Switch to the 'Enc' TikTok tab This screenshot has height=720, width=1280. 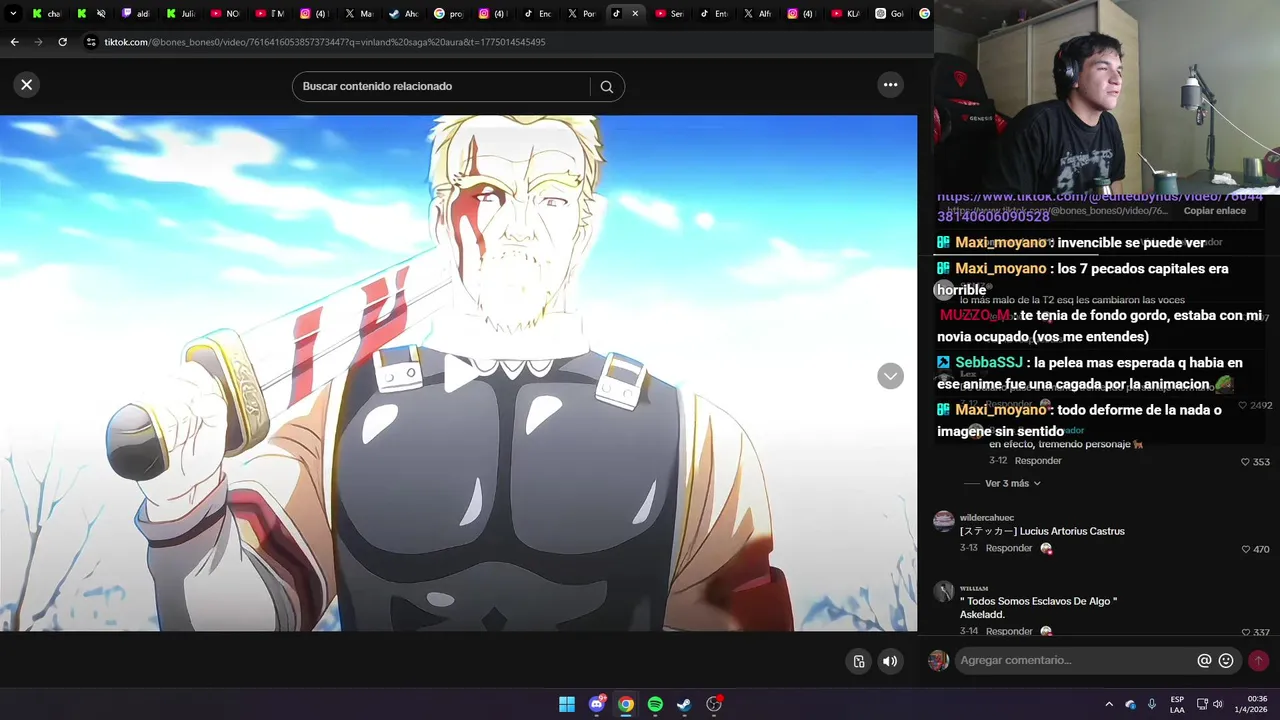click(538, 14)
